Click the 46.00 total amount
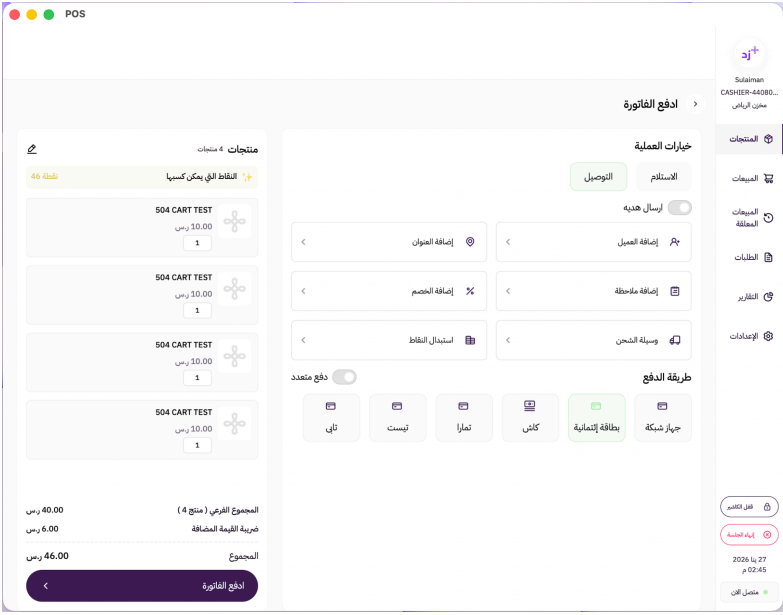The width and height of the screenshot is (783, 615). click(47, 556)
